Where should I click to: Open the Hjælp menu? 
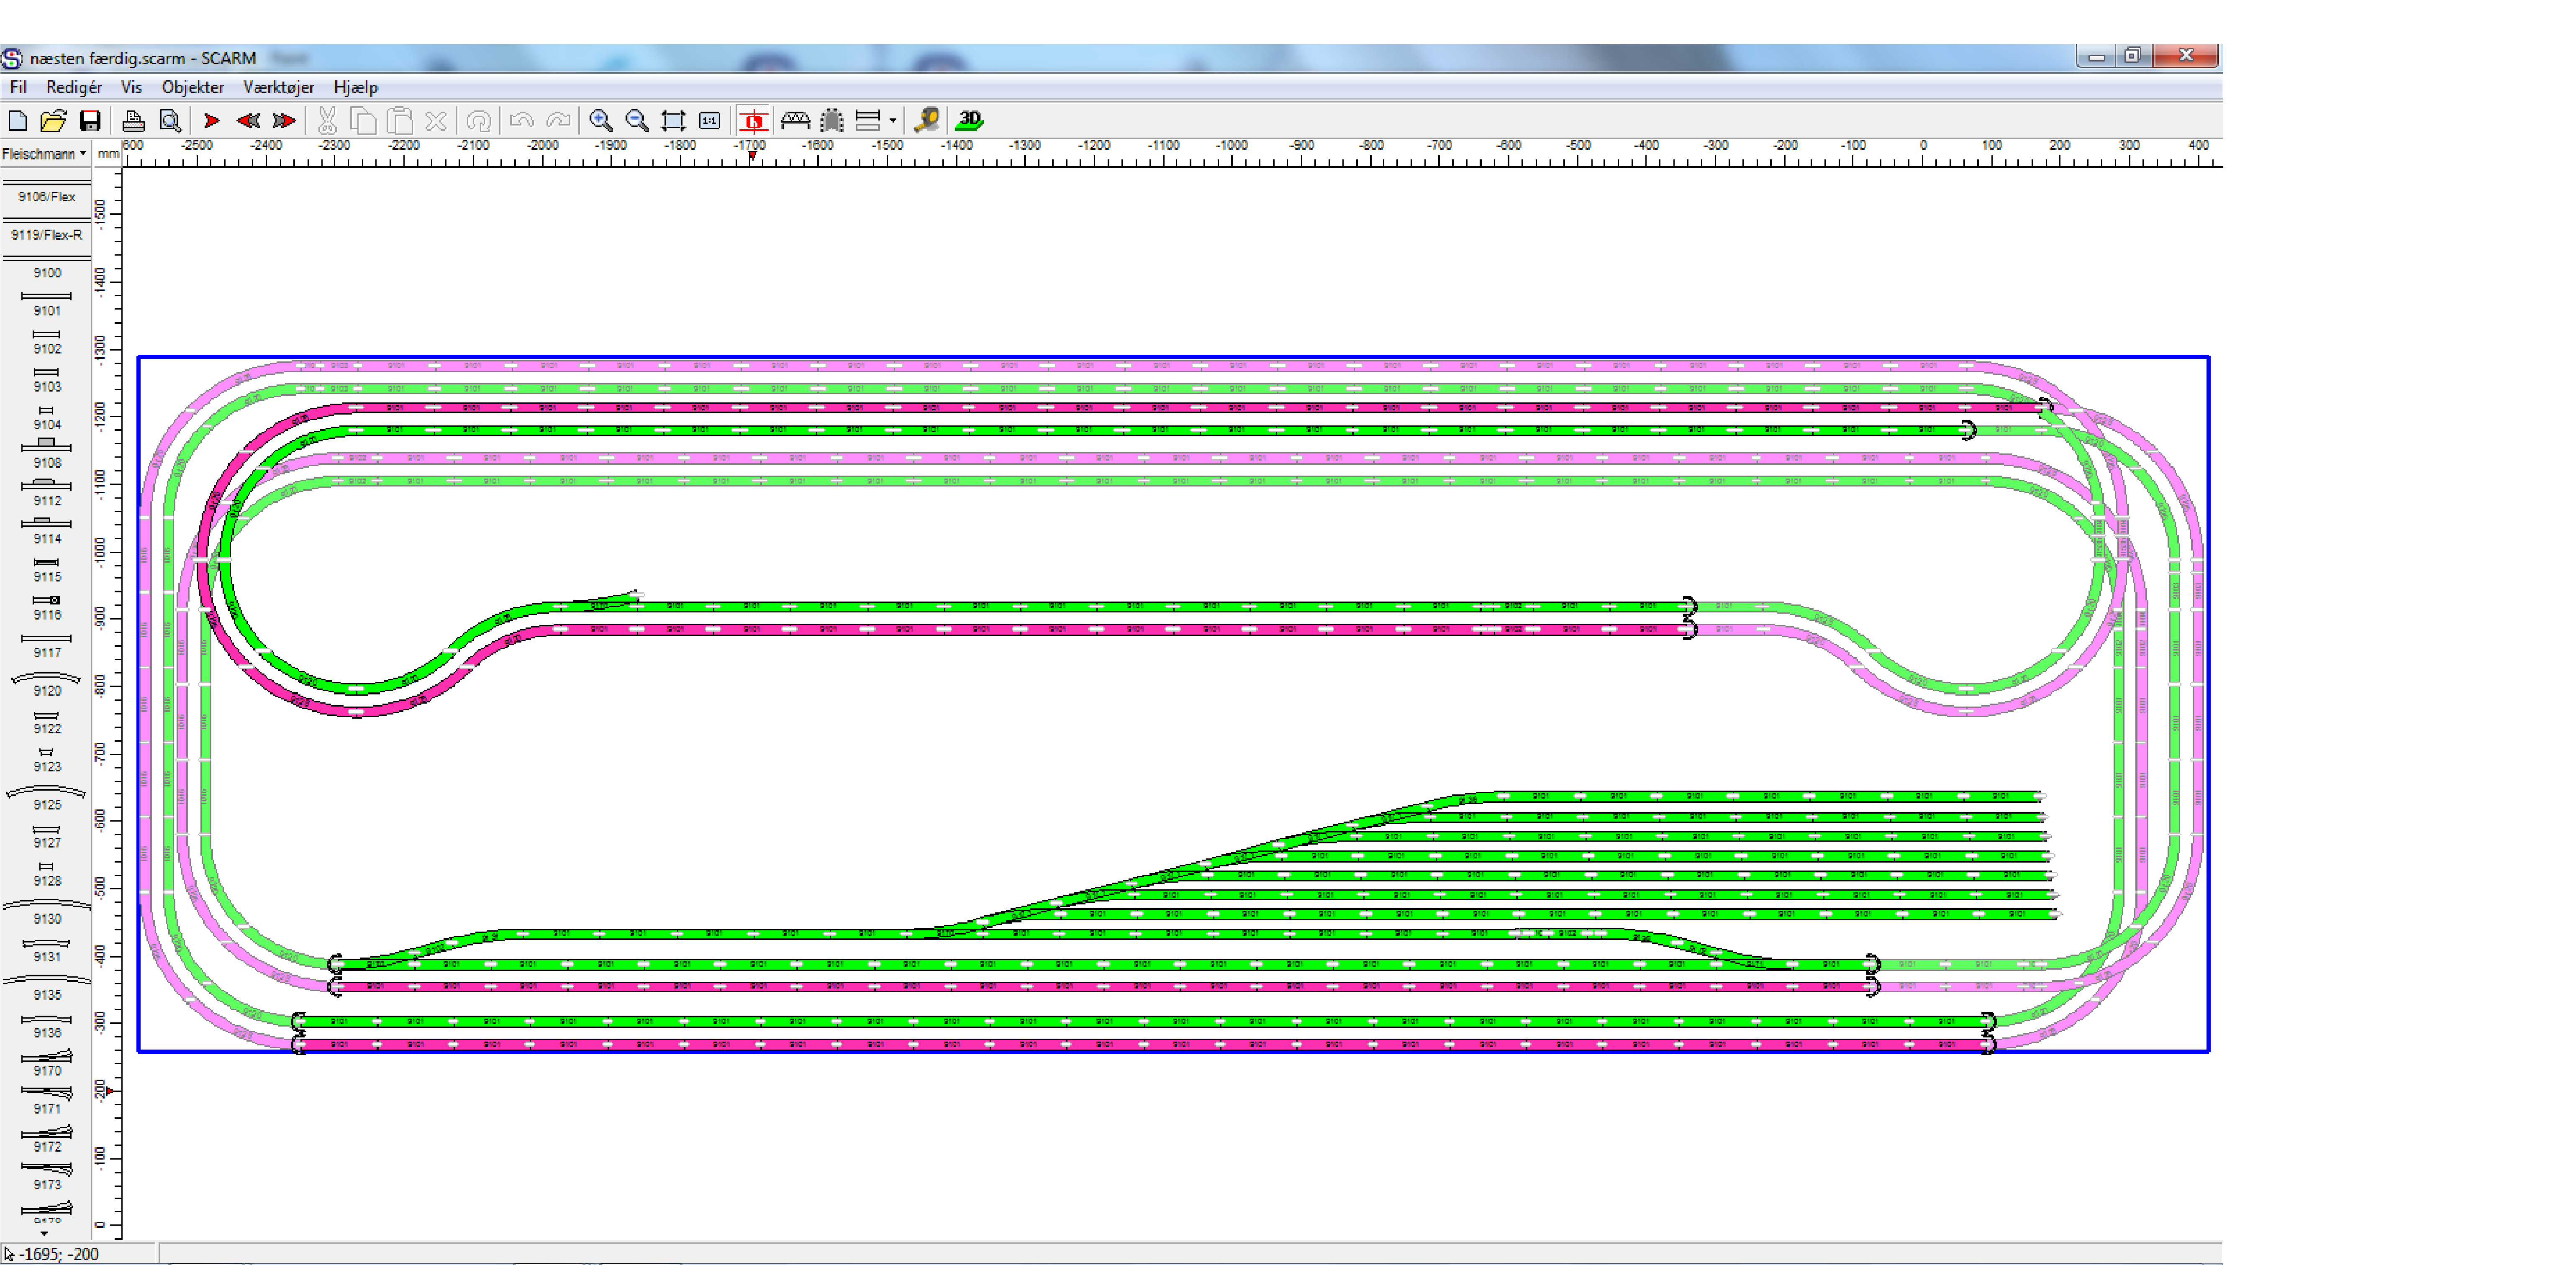356,88
